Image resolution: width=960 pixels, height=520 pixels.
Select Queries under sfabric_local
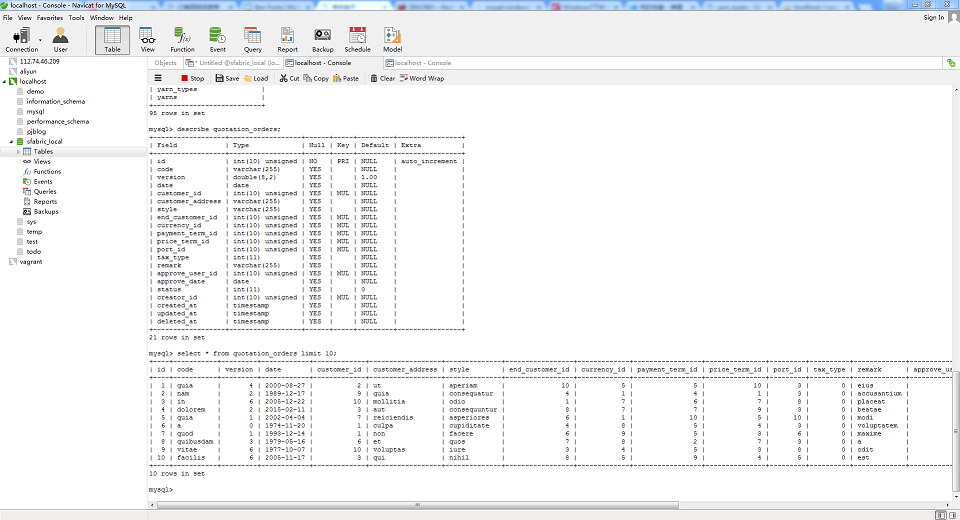[45, 192]
